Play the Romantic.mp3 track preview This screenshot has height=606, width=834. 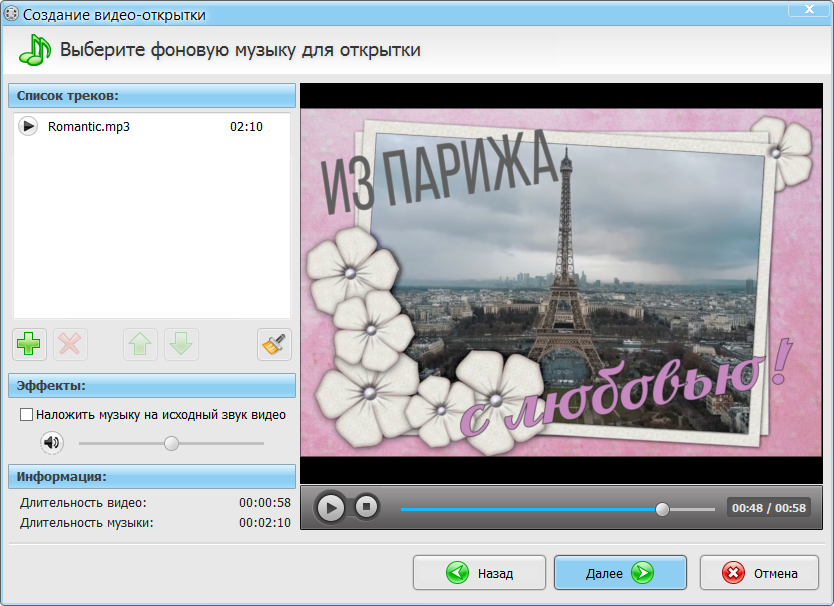[28, 127]
